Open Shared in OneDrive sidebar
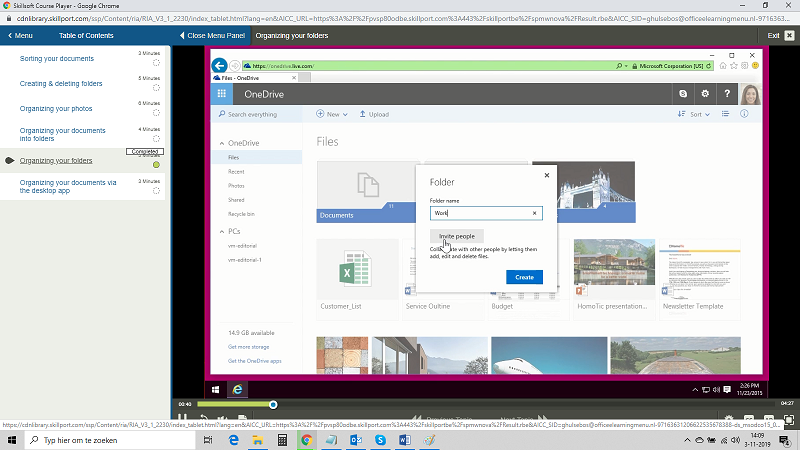Viewport: 800px width, 450px height. (236, 200)
